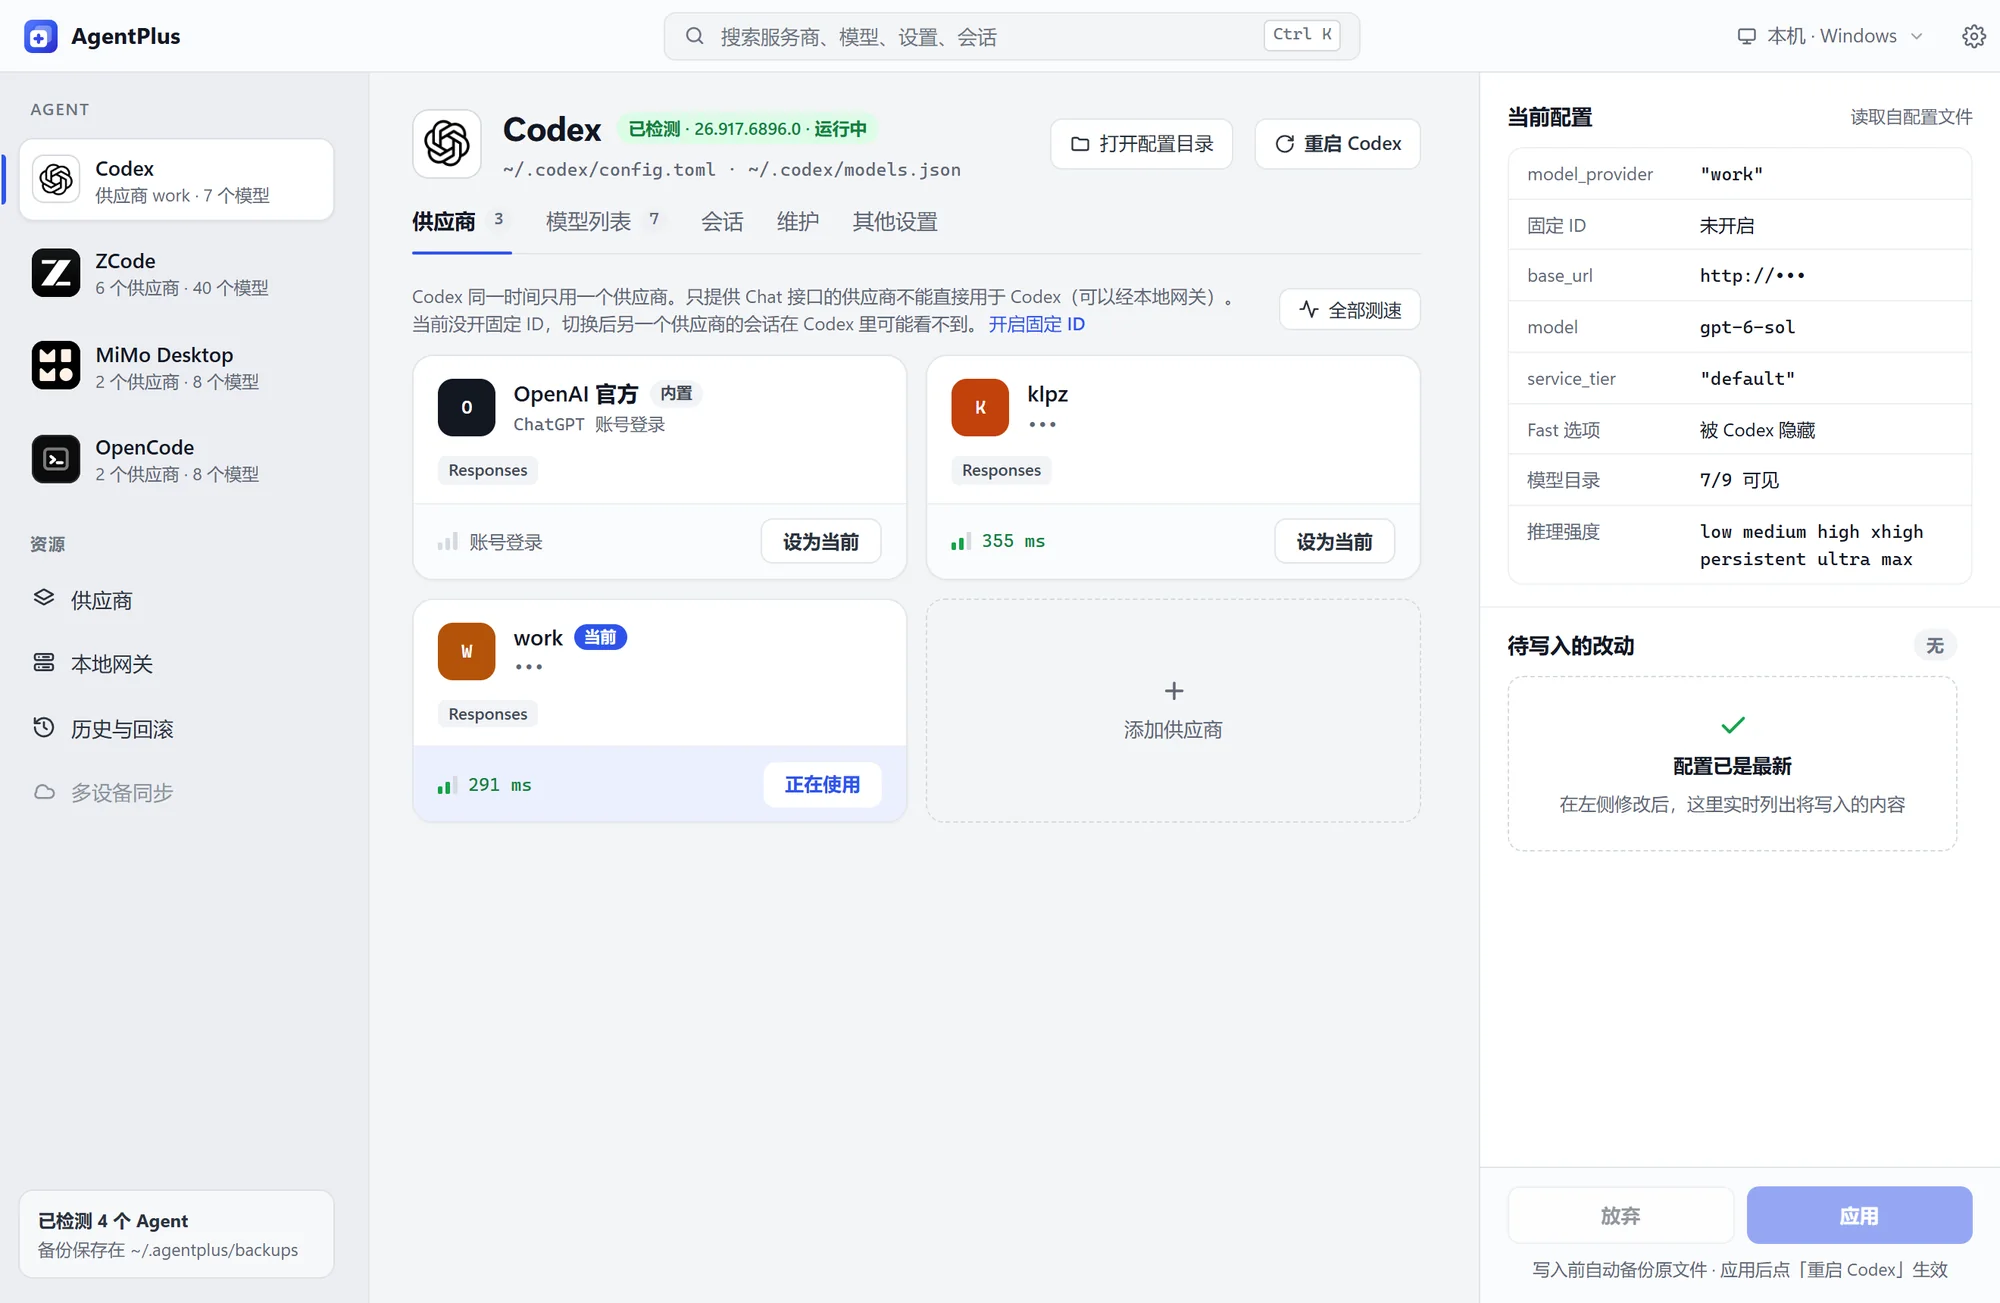The width and height of the screenshot is (2000, 1303).
Task: Switch to the 供应商 tab
Action: 461,222
